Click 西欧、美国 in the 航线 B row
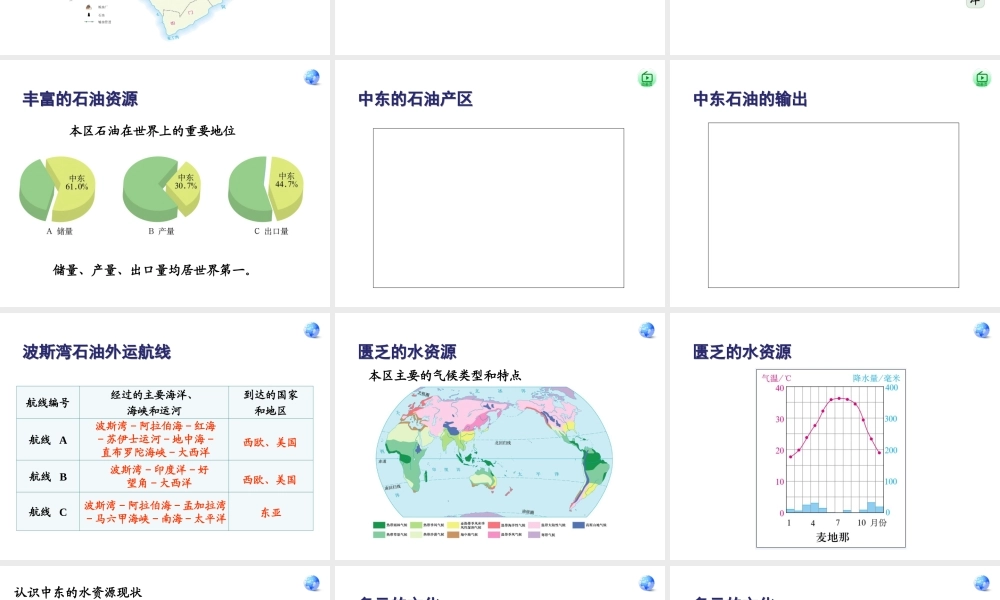This screenshot has width=1000, height=600. pos(270,479)
